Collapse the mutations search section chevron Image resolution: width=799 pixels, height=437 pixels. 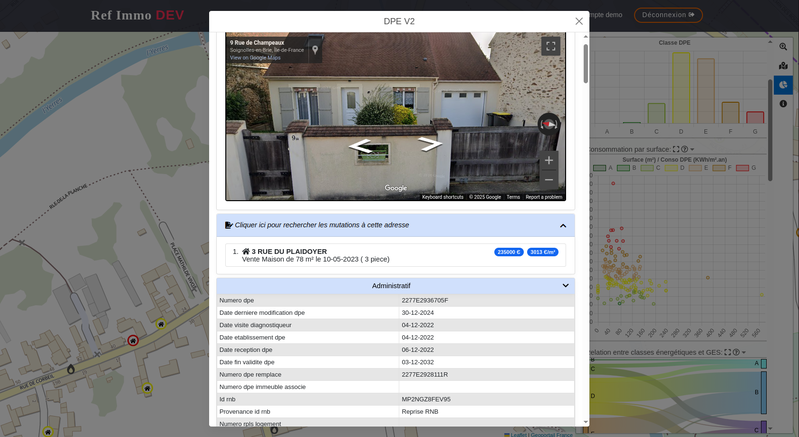click(562, 225)
